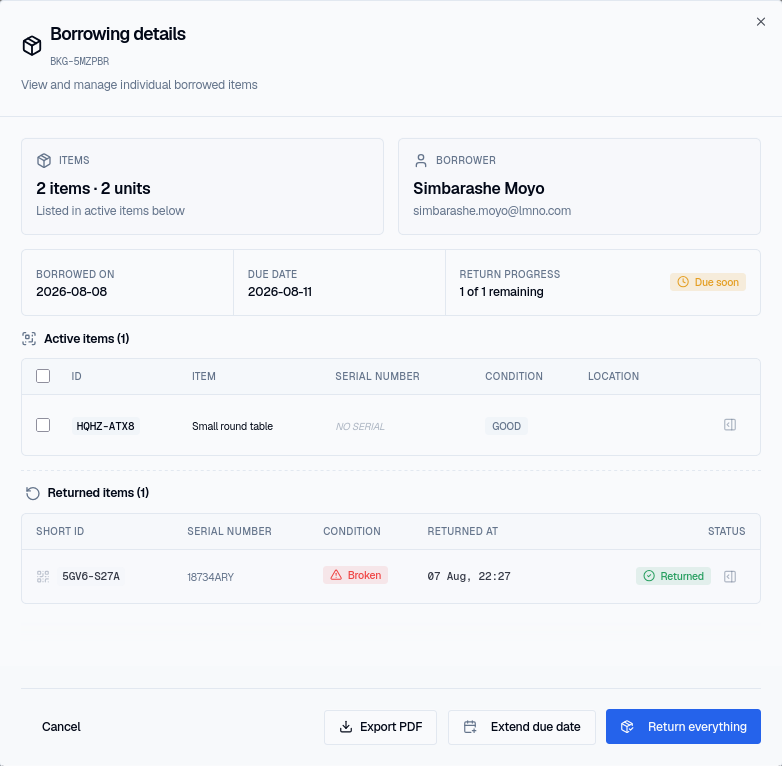The width and height of the screenshot is (782, 766).
Task: Click the Small round table item name
Action: click(232, 426)
